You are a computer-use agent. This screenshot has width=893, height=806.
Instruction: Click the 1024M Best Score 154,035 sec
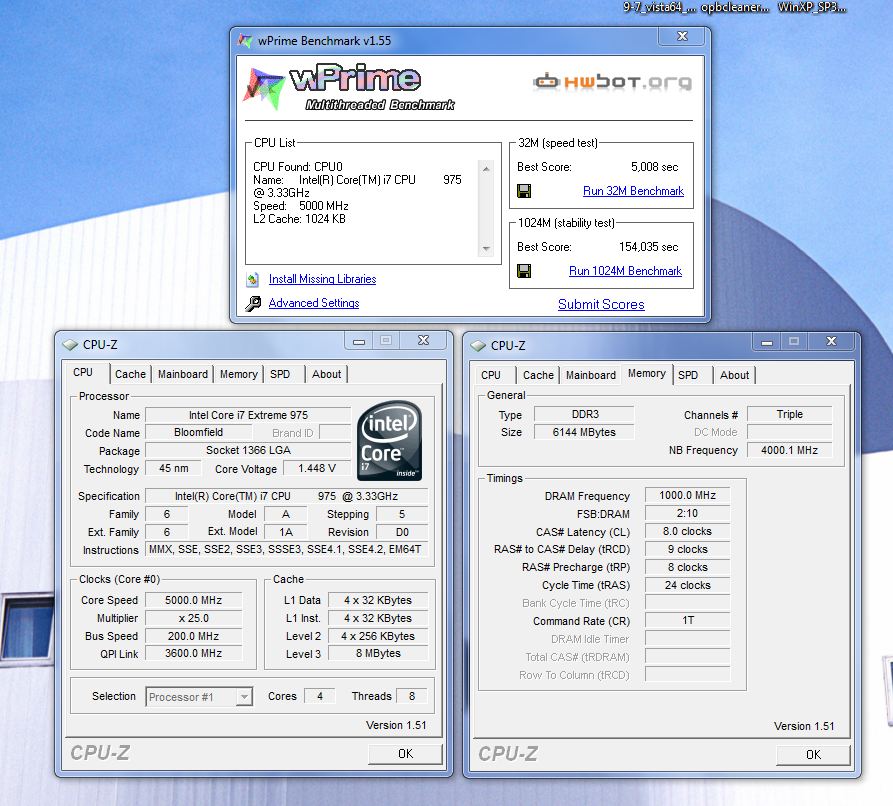click(649, 247)
